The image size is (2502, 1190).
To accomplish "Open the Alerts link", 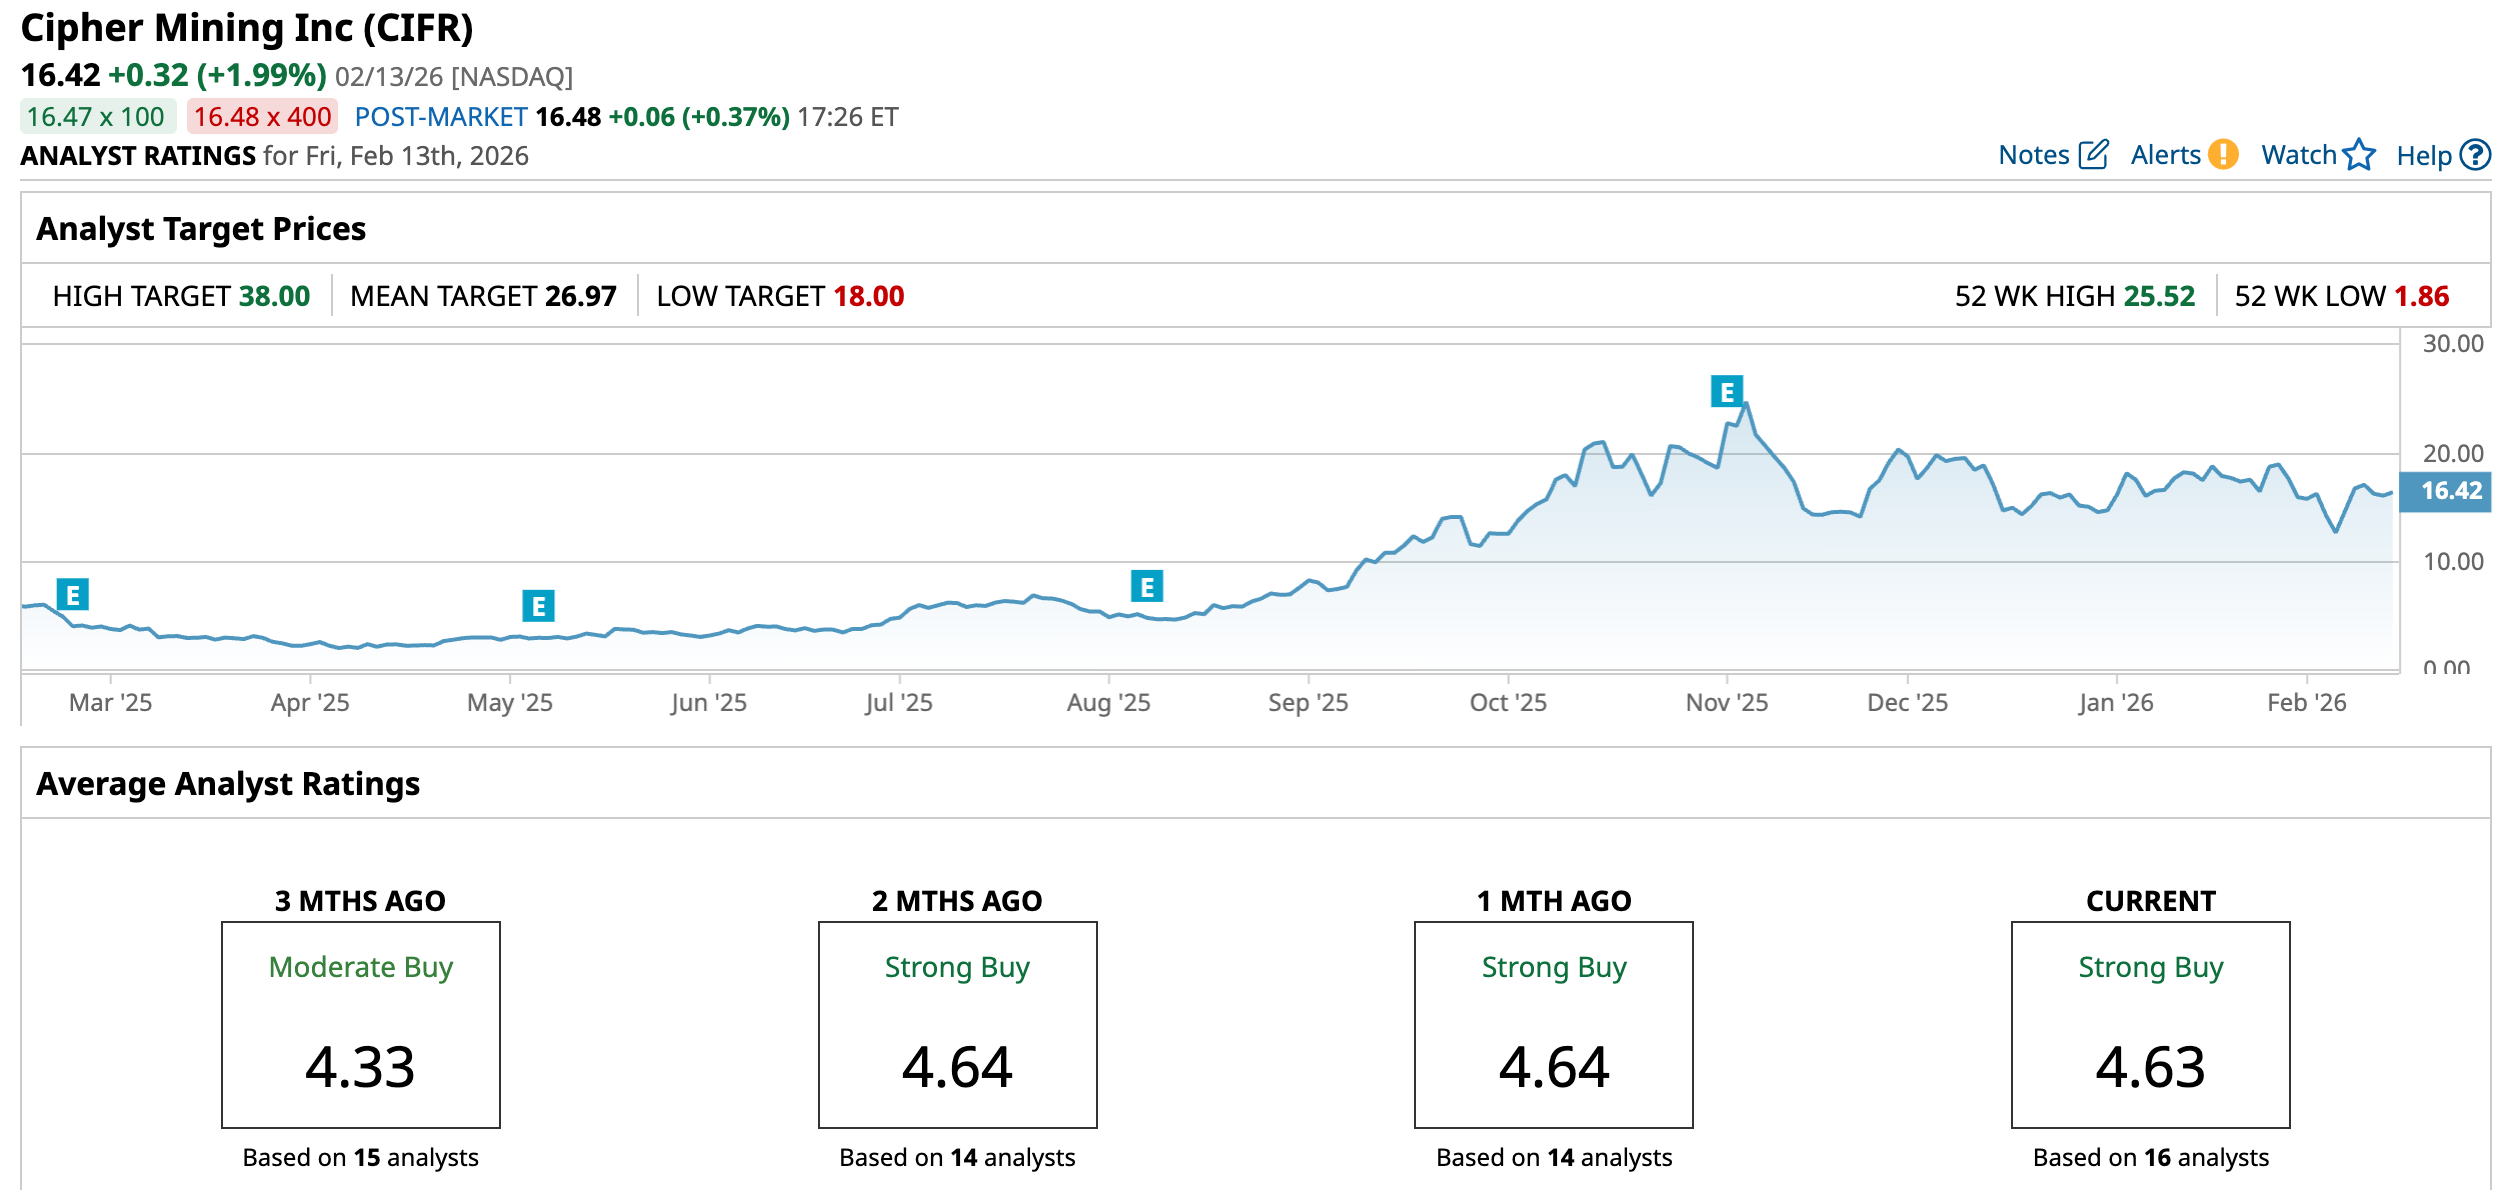I will (2165, 155).
